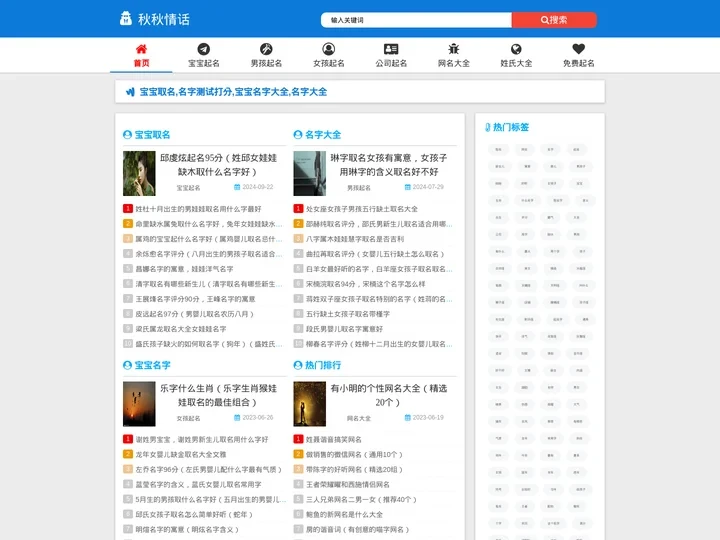Open the article titled 乐字什么生肖
The width and height of the screenshot is (720, 540).
[218, 395]
